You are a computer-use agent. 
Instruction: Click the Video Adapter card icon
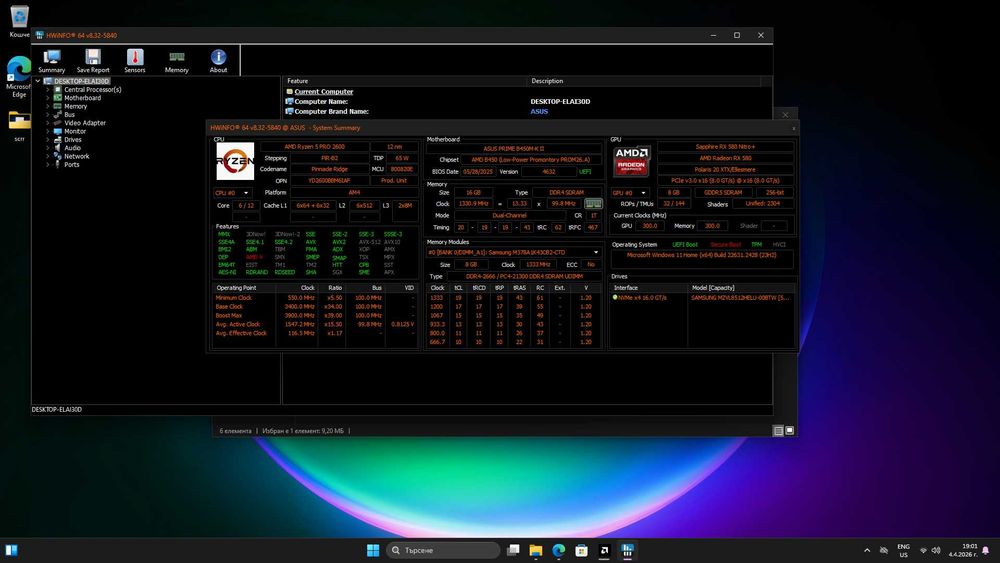tap(57, 122)
